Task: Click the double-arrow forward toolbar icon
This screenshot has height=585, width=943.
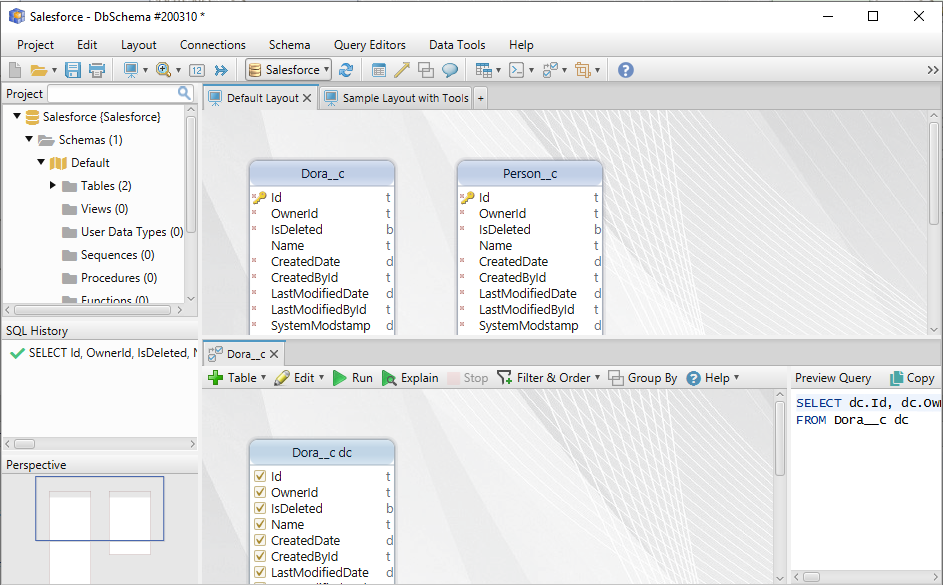Action: [x=221, y=70]
